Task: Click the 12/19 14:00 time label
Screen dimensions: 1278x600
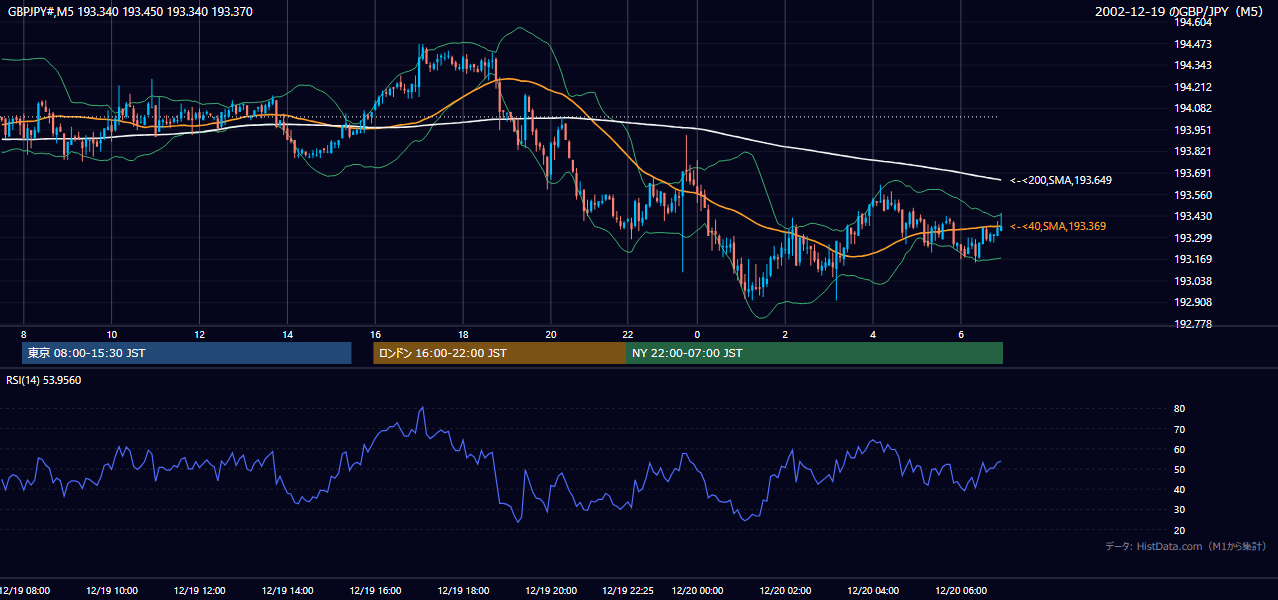Action: [288, 591]
